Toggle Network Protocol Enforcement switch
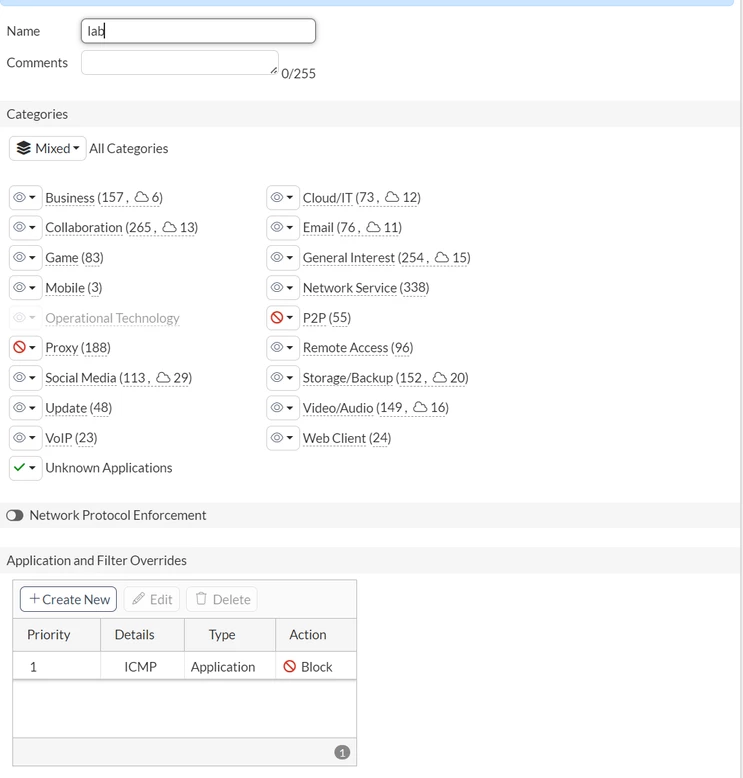Image resolution: width=743 pixels, height=778 pixels. 15,515
